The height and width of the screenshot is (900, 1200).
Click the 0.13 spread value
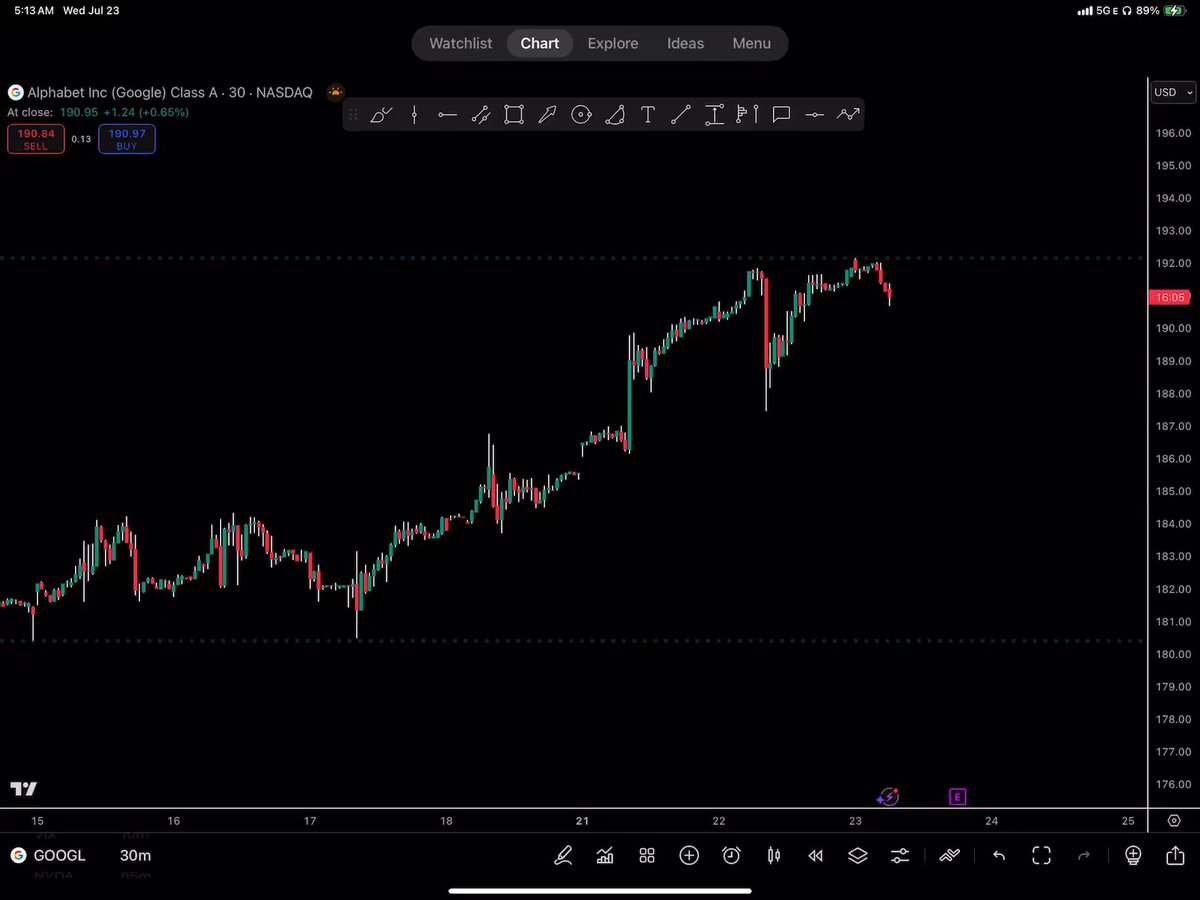pos(82,139)
